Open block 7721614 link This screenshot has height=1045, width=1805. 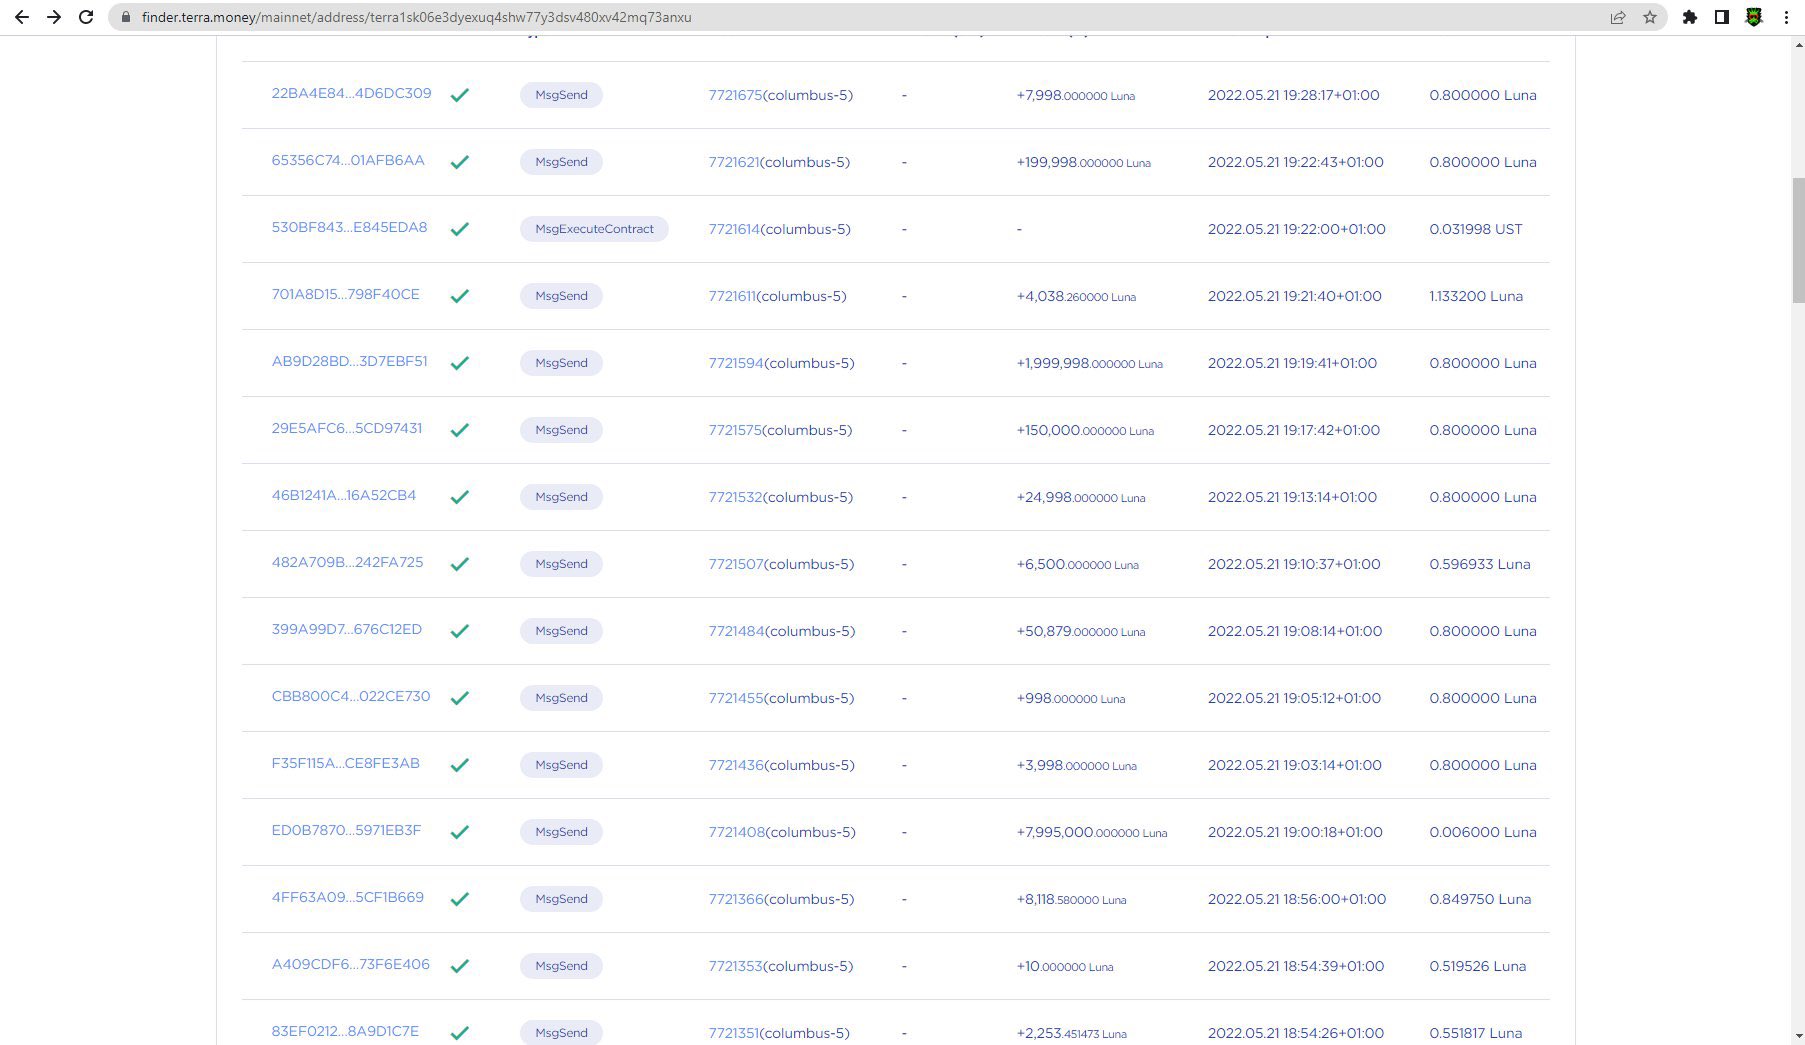coord(734,229)
